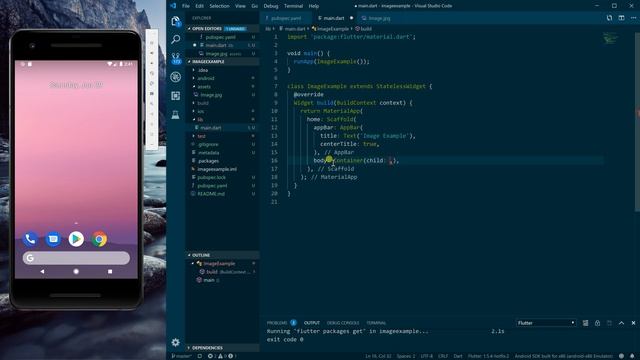Switch to the Terminal panel tab

376,323
